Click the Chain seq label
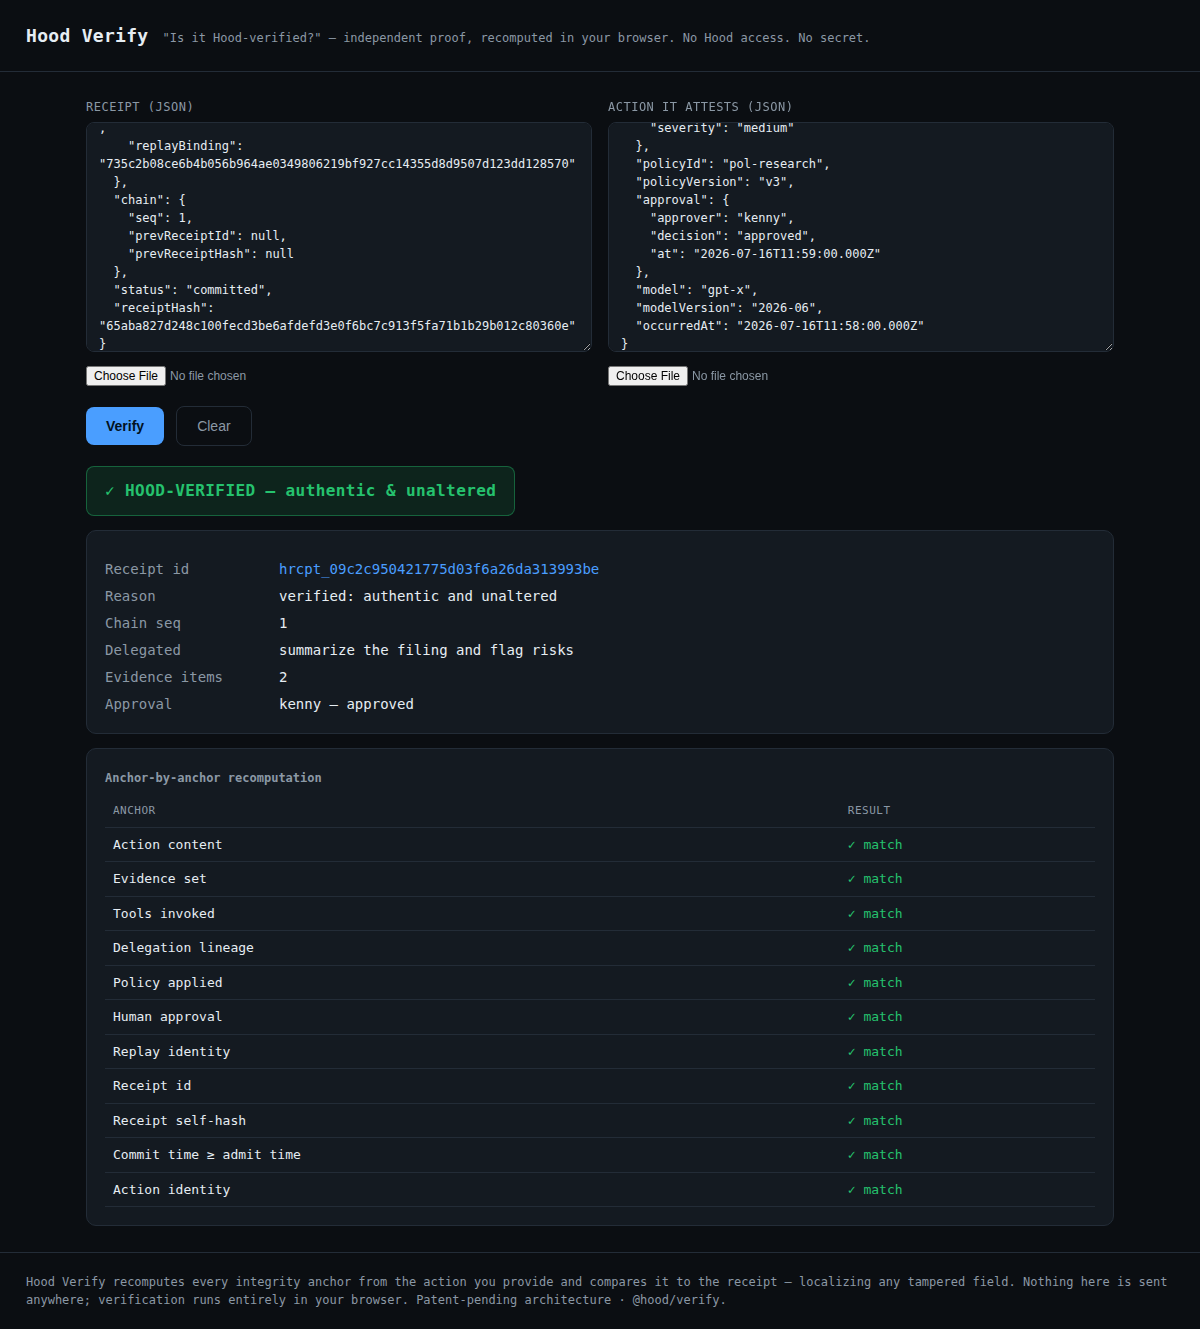The height and width of the screenshot is (1329, 1200). pos(143,623)
